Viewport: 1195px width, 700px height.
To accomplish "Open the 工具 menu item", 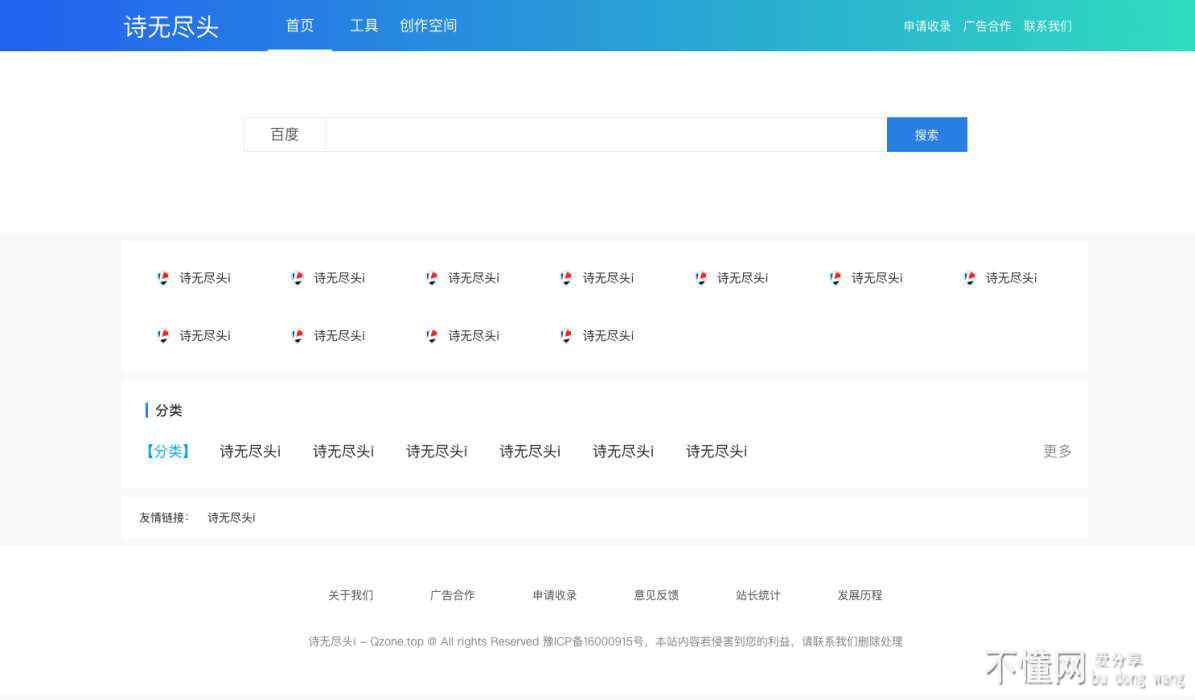I will click(364, 26).
